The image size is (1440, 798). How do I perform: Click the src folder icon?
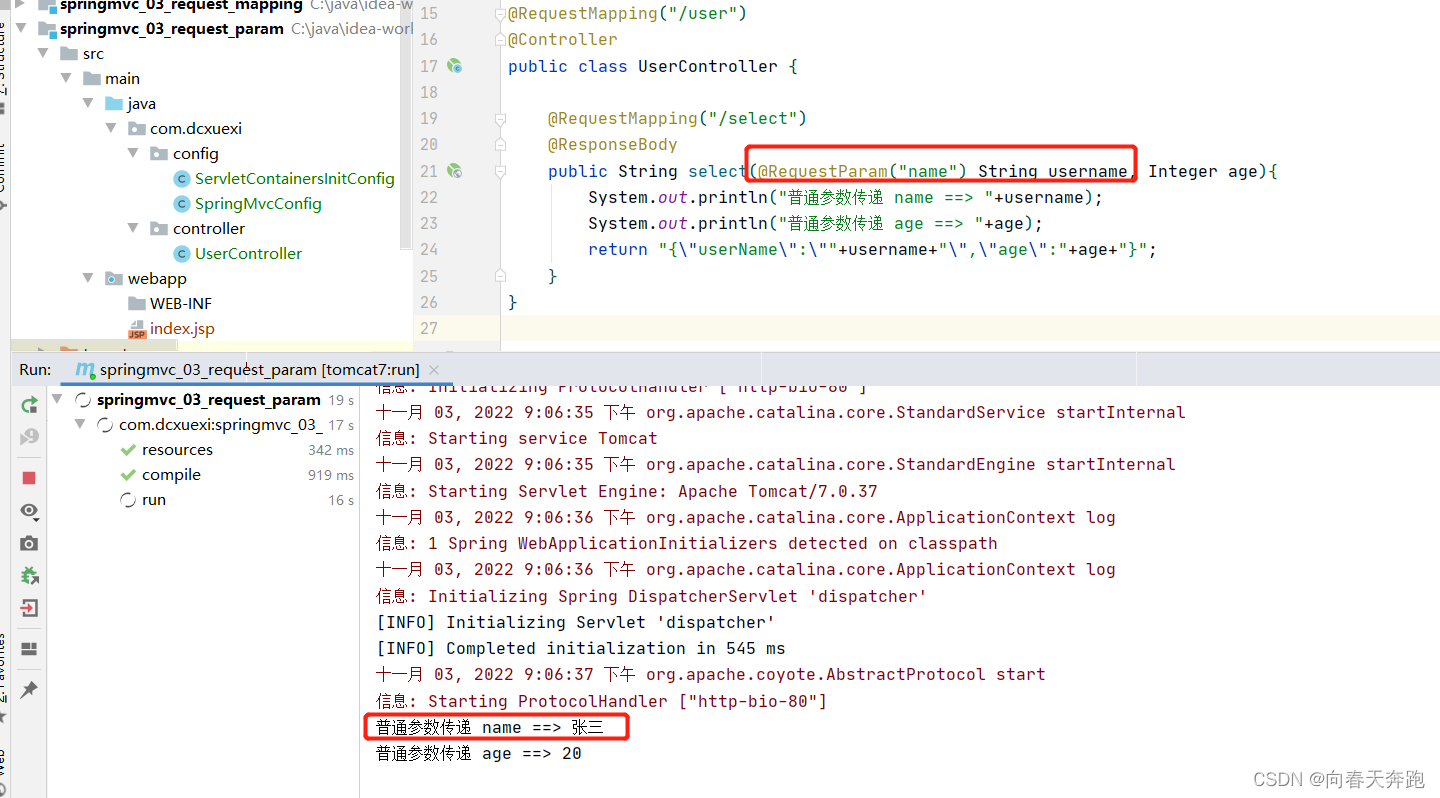pos(69,54)
